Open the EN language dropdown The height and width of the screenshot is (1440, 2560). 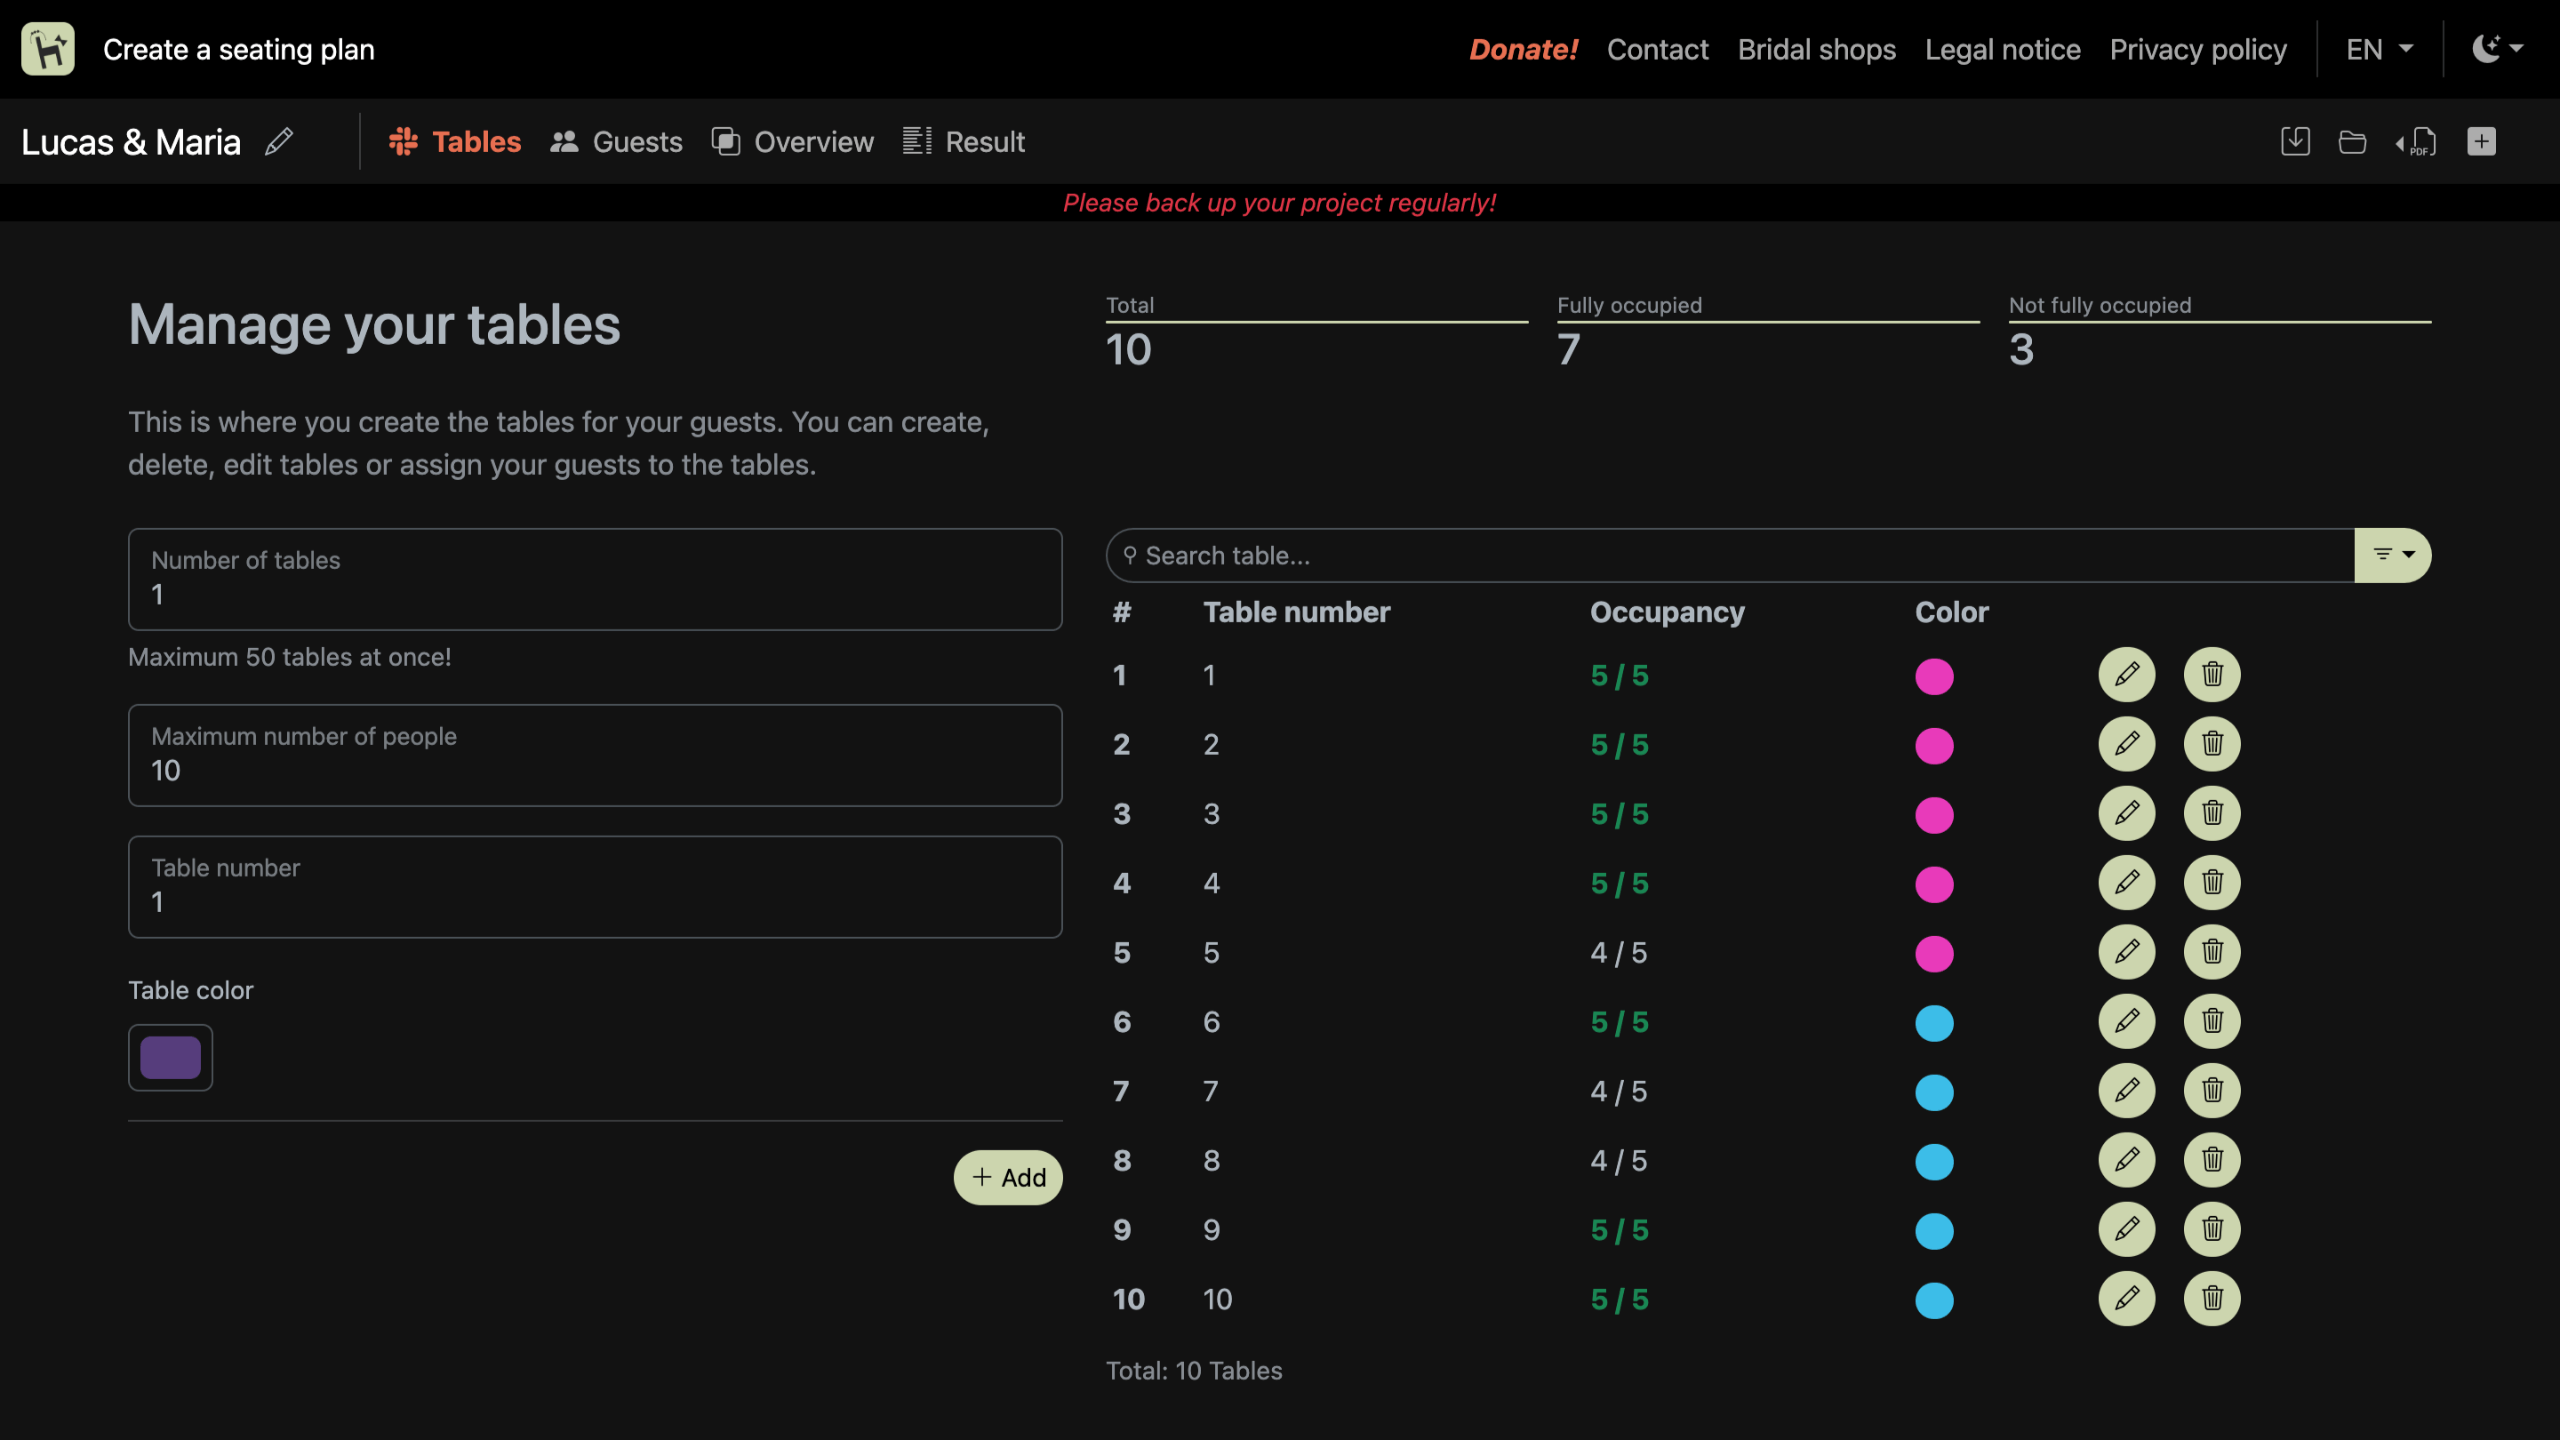(2380, 49)
